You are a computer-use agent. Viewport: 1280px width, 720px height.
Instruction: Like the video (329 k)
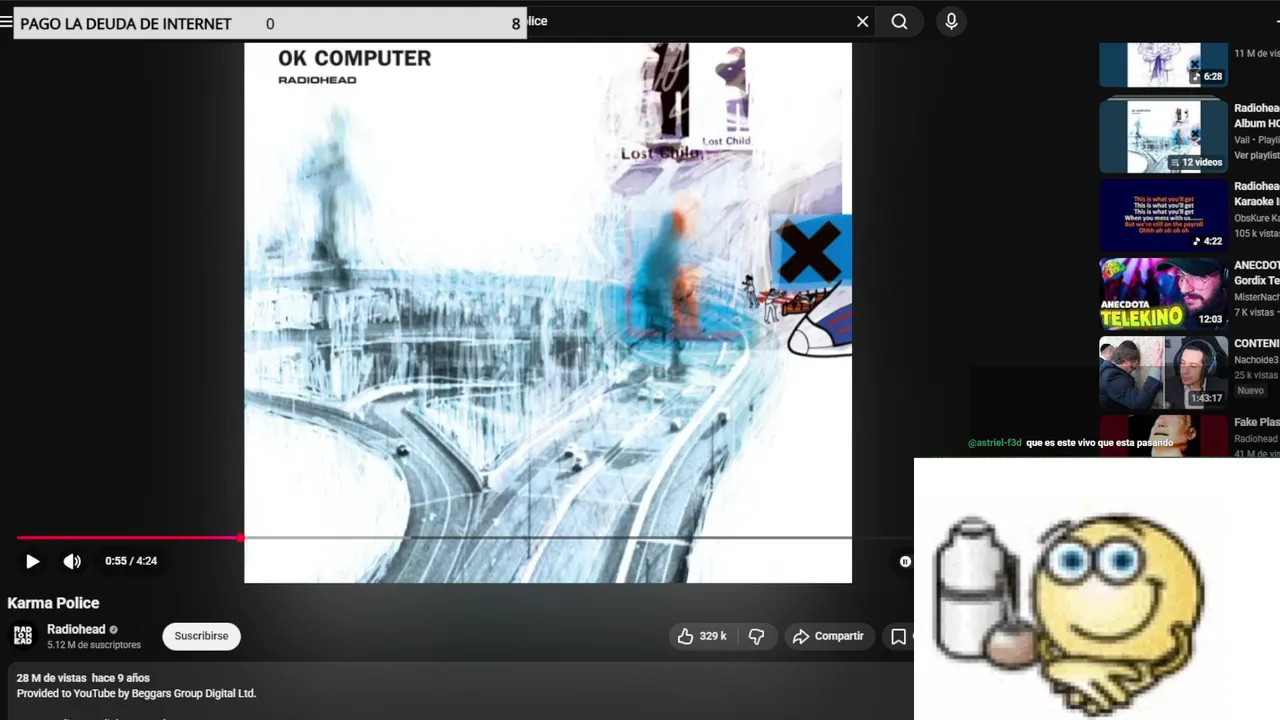[x=702, y=636]
